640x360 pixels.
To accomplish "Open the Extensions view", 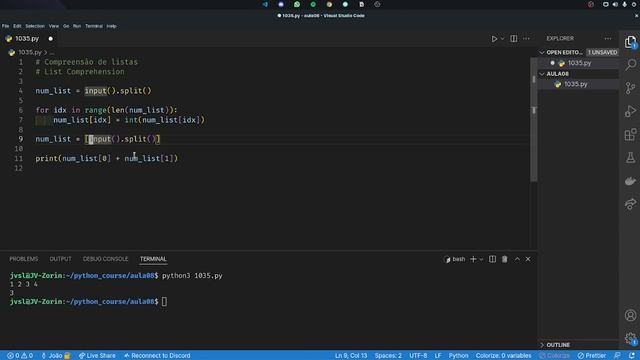I will (x=631, y=134).
